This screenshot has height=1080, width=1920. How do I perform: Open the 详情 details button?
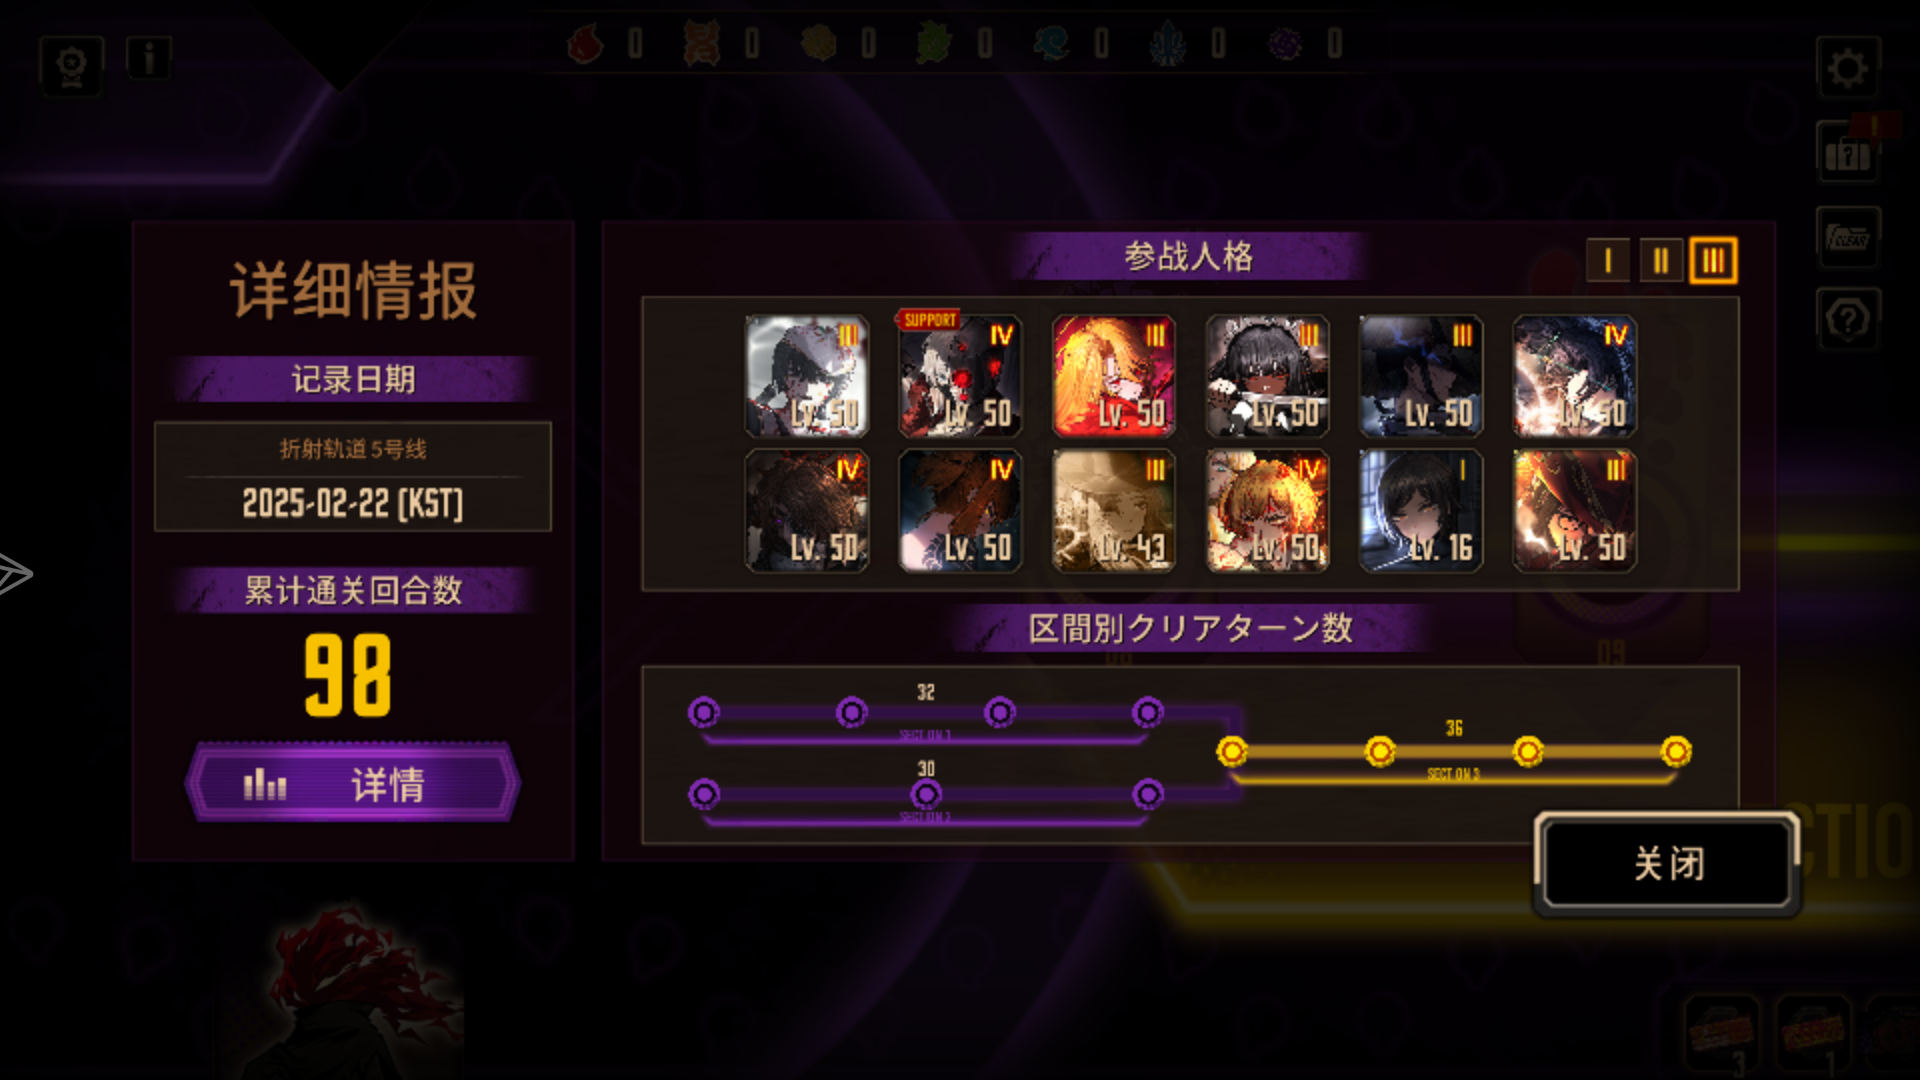pyautogui.click(x=352, y=783)
